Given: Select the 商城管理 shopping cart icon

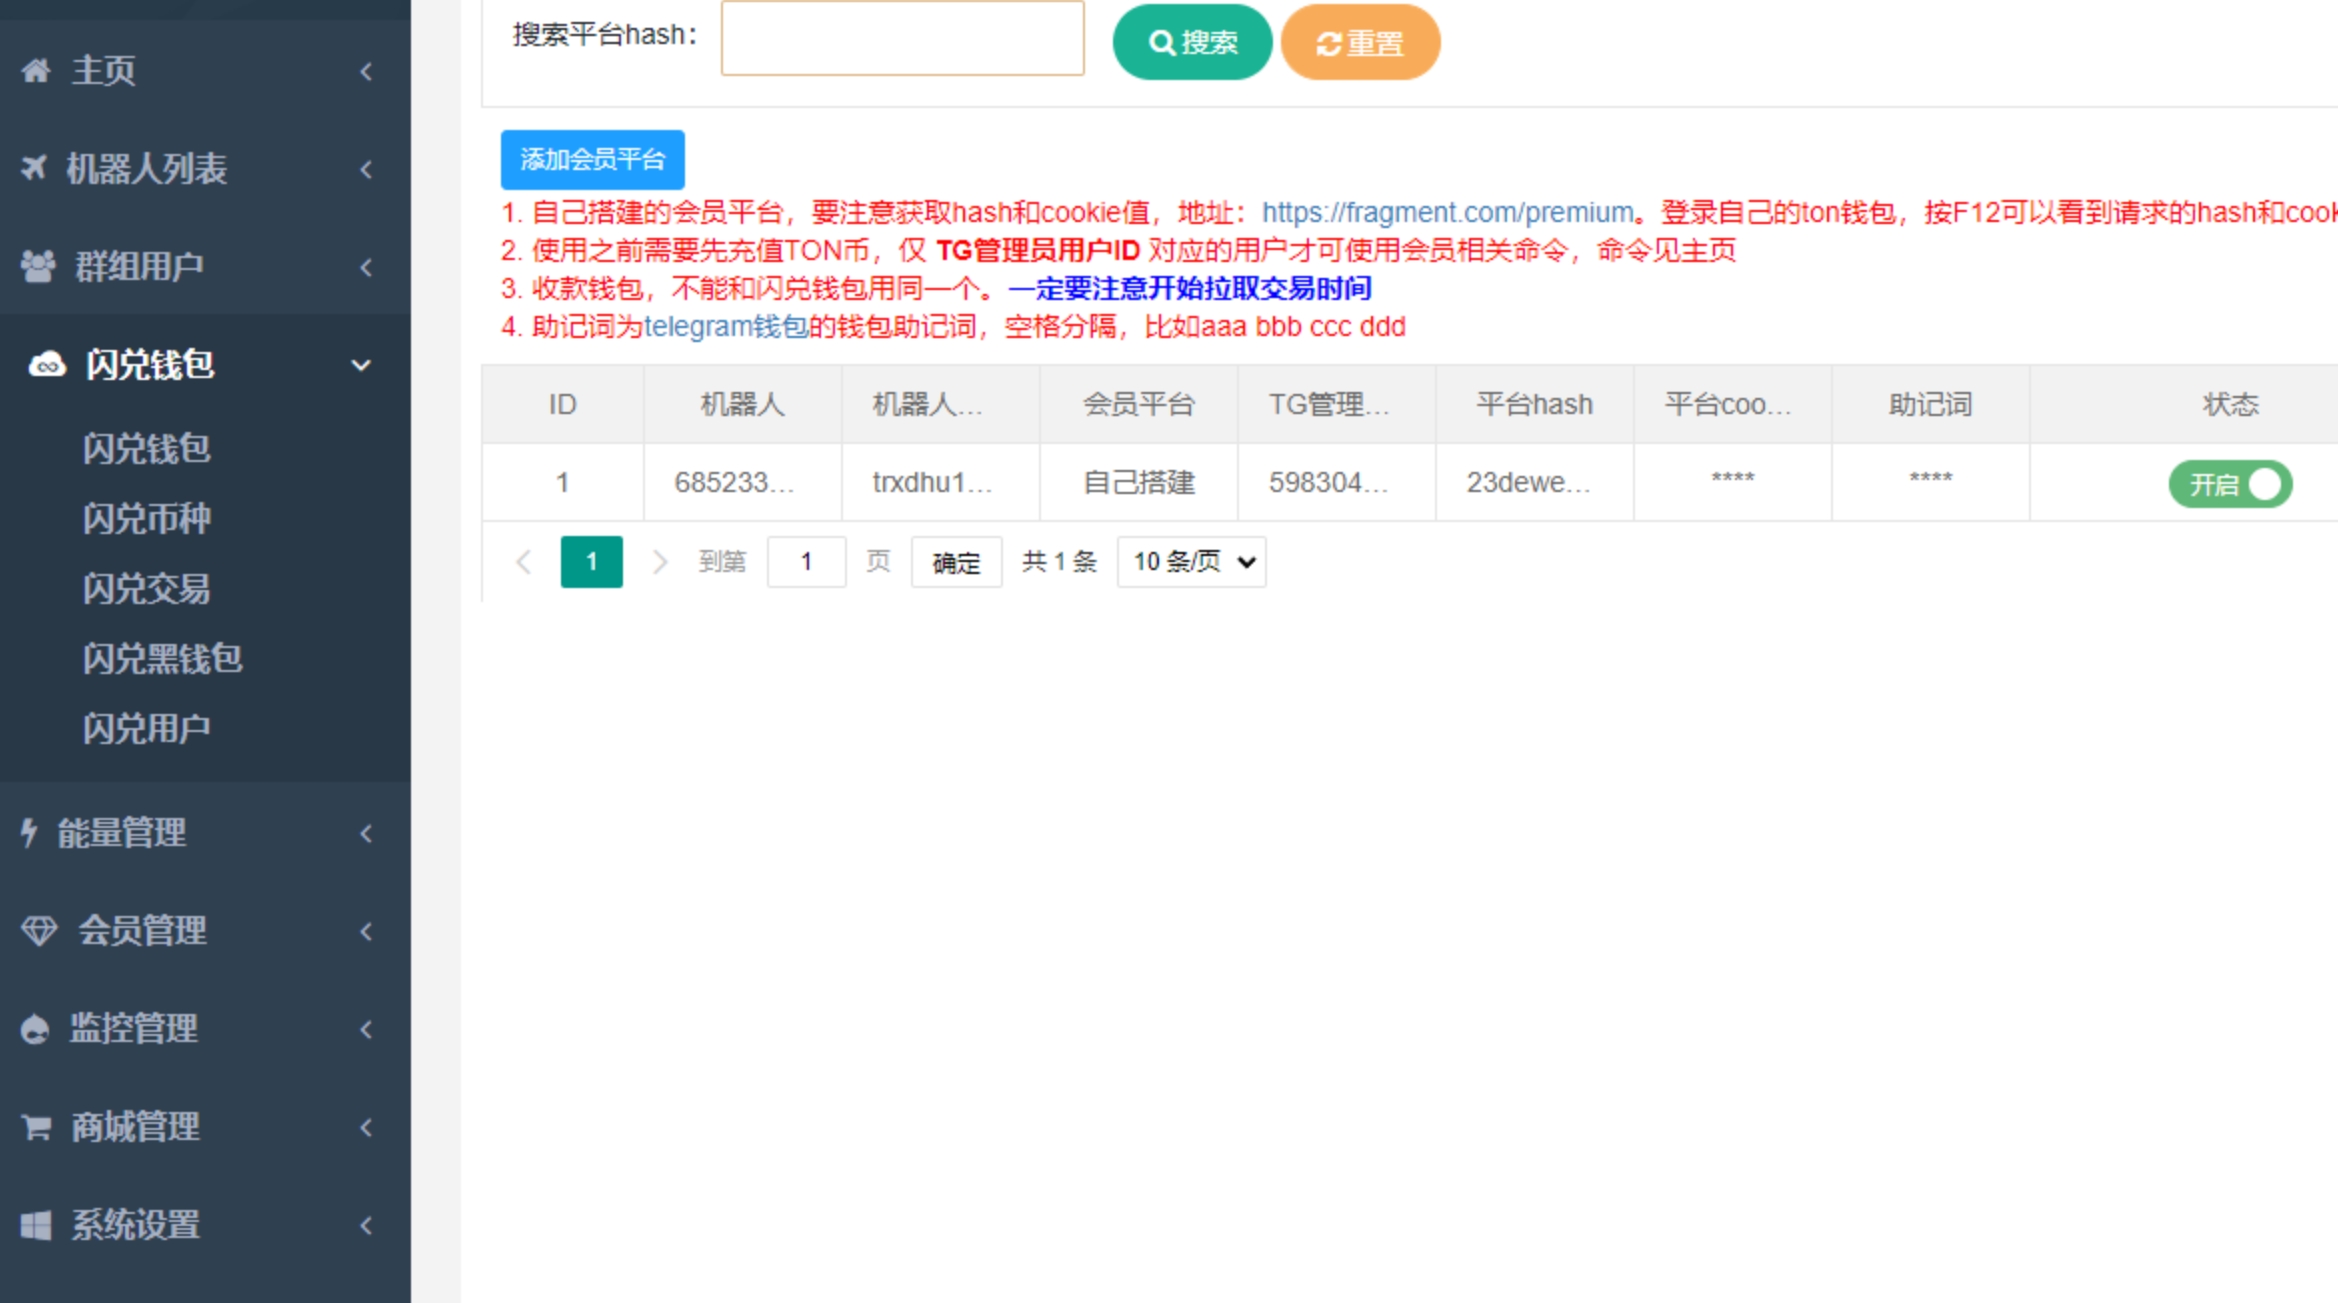Looking at the screenshot, I should point(34,1127).
